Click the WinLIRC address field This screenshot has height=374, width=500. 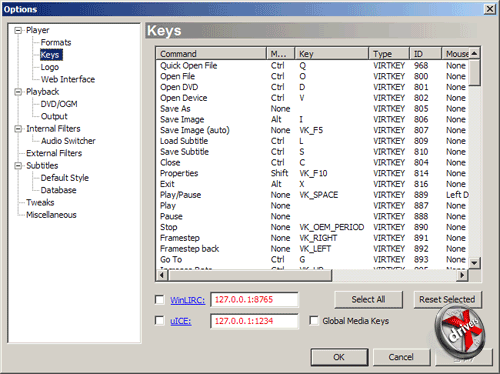[x=254, y=300]
